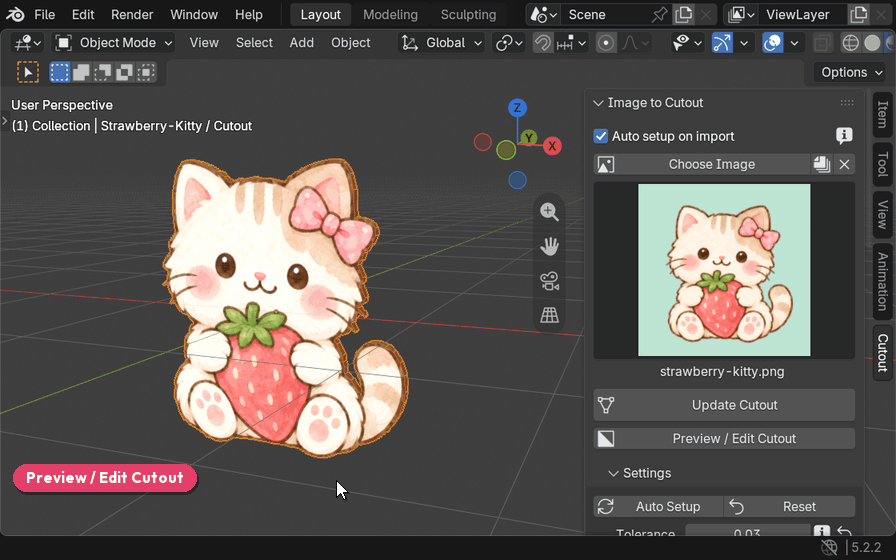Open Global transform orientation dropdown
Image resolution: width=896 pixels, height=560 pixels.
click(x=441, y=43)
